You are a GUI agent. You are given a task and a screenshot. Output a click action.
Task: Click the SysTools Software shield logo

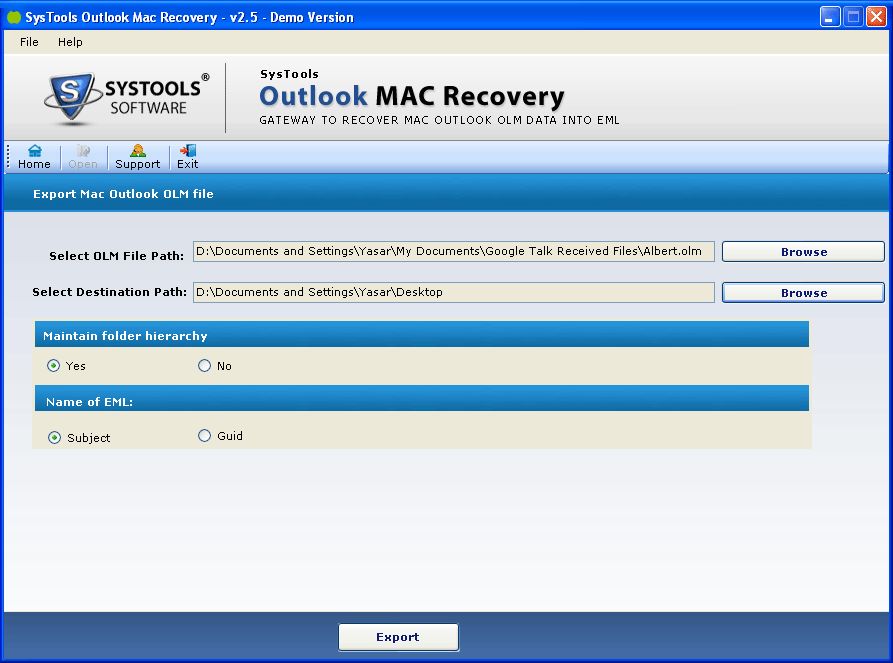[71, 97]
